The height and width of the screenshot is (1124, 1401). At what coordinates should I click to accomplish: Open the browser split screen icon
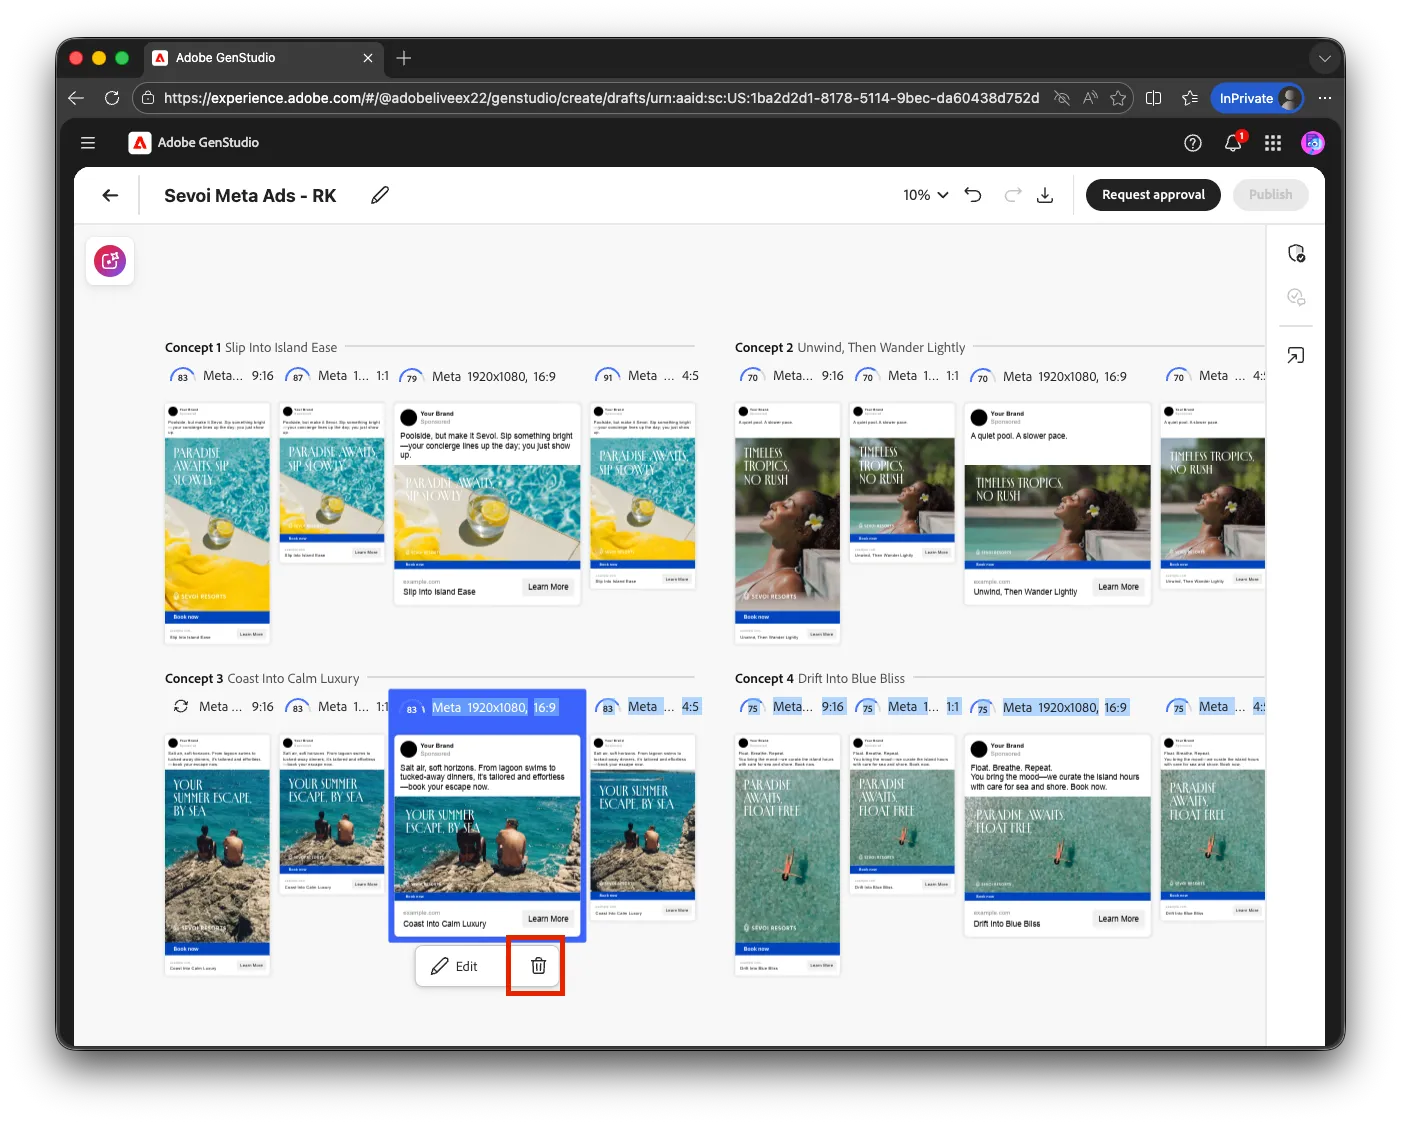[1153, 98]
